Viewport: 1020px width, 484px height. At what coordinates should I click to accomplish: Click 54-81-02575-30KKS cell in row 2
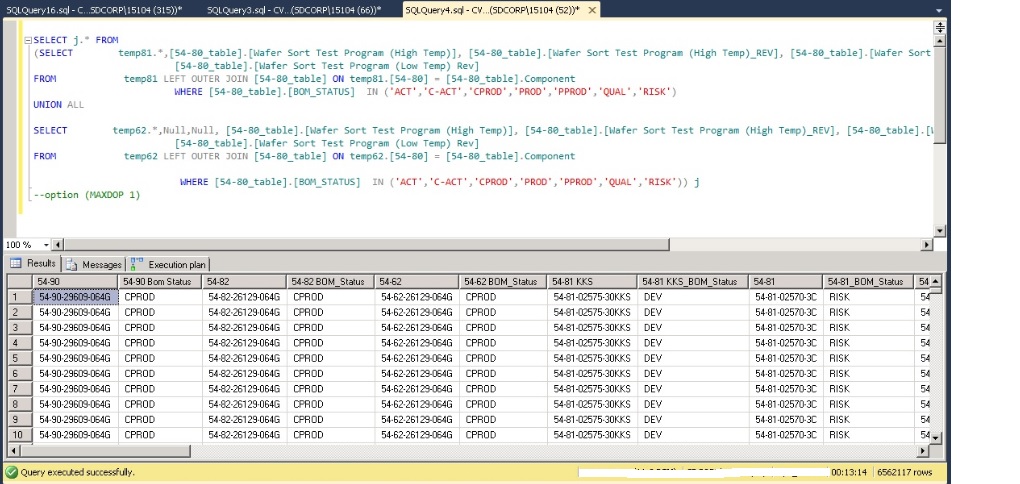(593, 312)
